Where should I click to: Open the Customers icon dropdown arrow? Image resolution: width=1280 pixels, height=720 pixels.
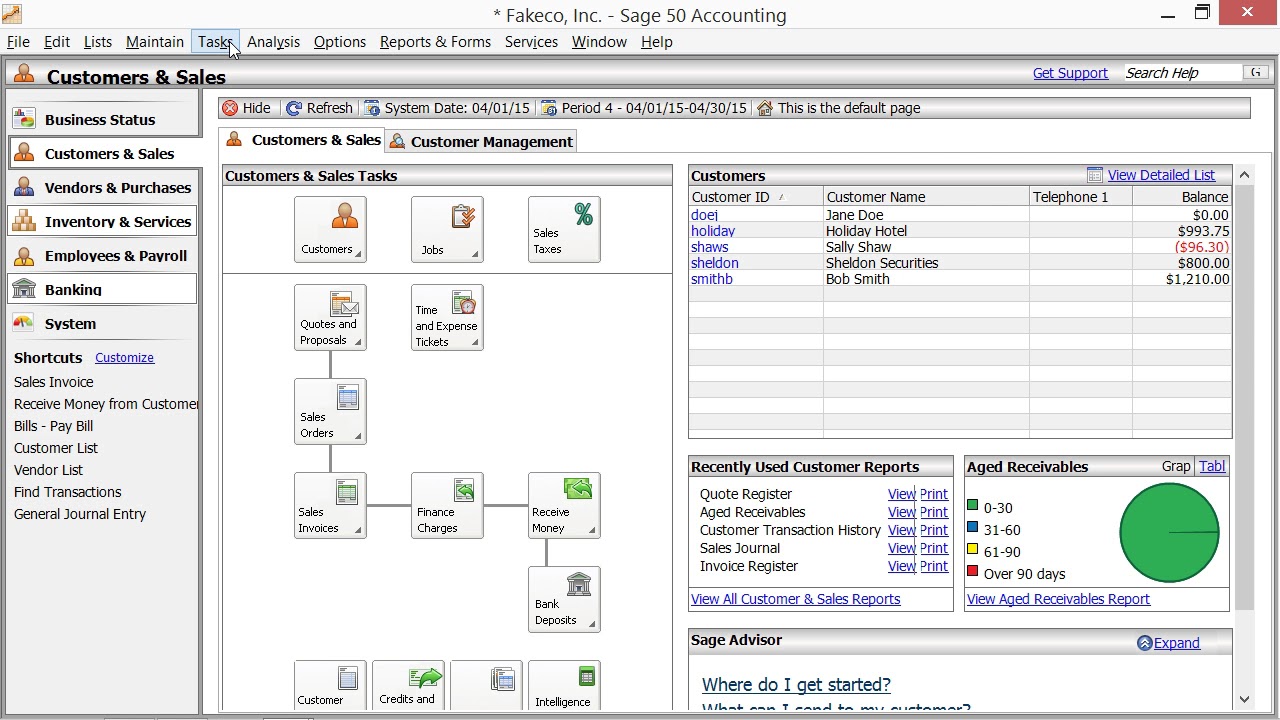[358, 254]
